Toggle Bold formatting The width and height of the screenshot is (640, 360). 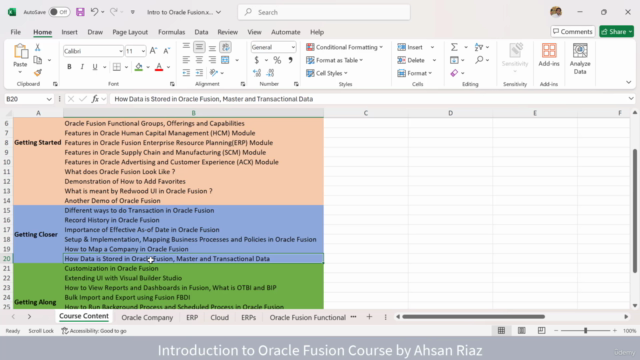point(69,67)
